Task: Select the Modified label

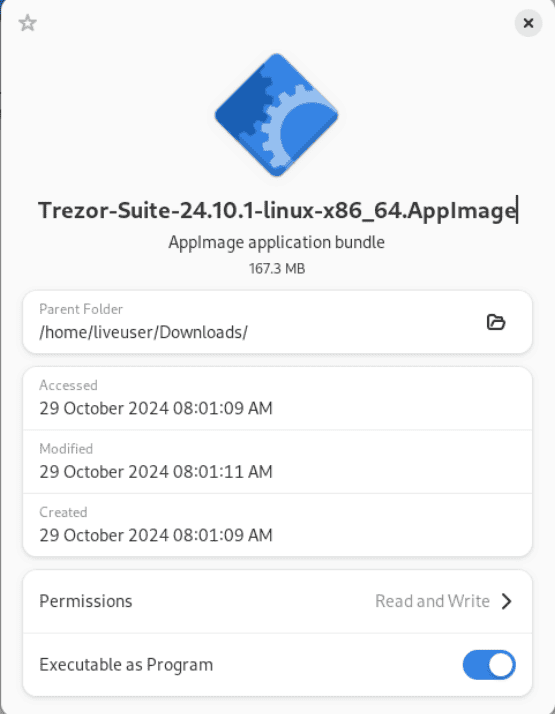Action: 66,449
